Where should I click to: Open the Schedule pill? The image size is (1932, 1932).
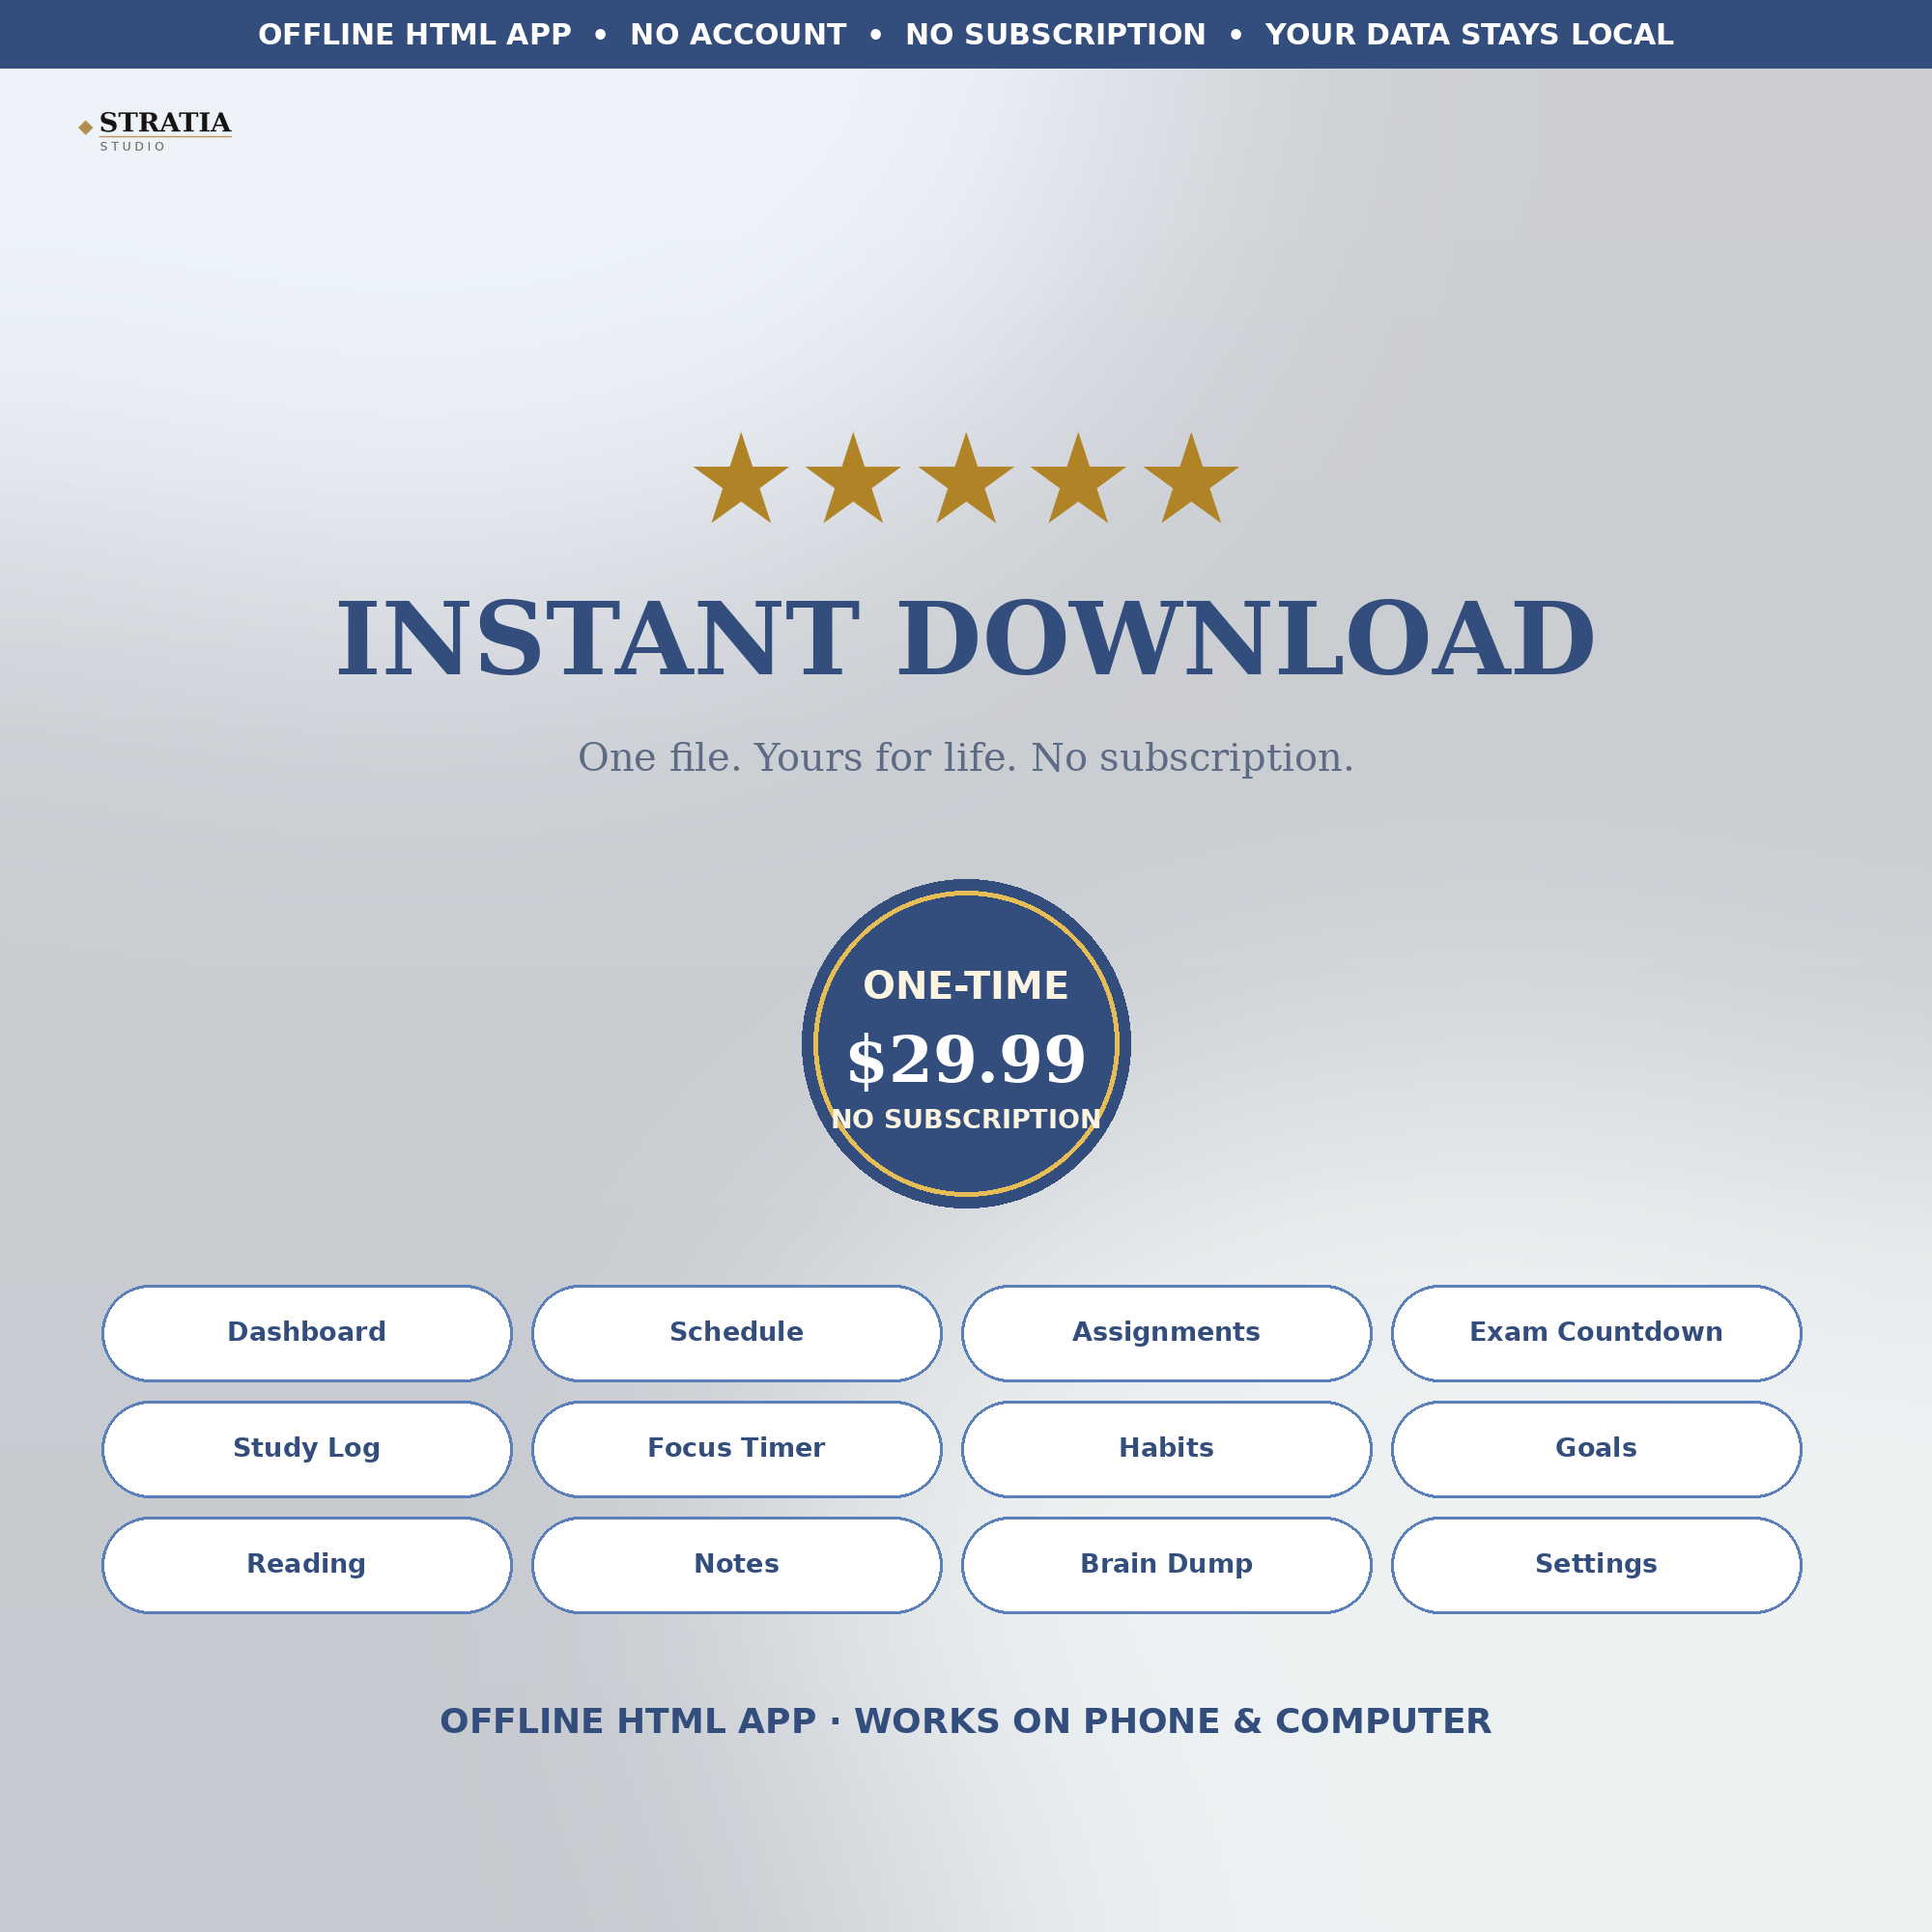click(737, 1333)
